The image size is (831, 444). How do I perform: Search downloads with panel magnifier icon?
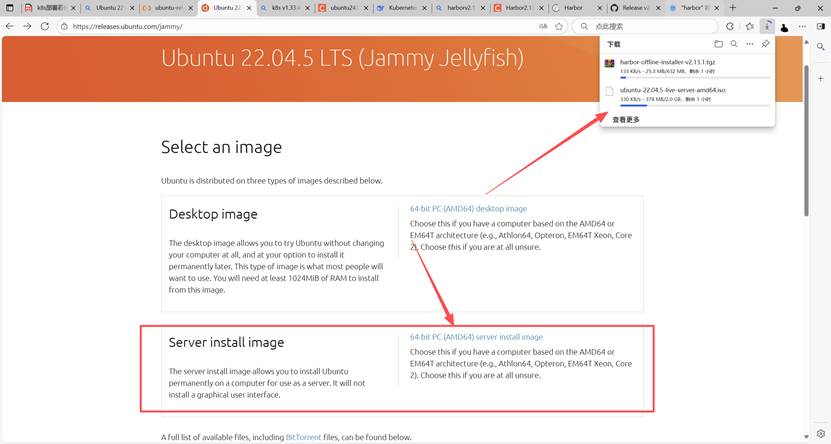(x=734, y=44)
